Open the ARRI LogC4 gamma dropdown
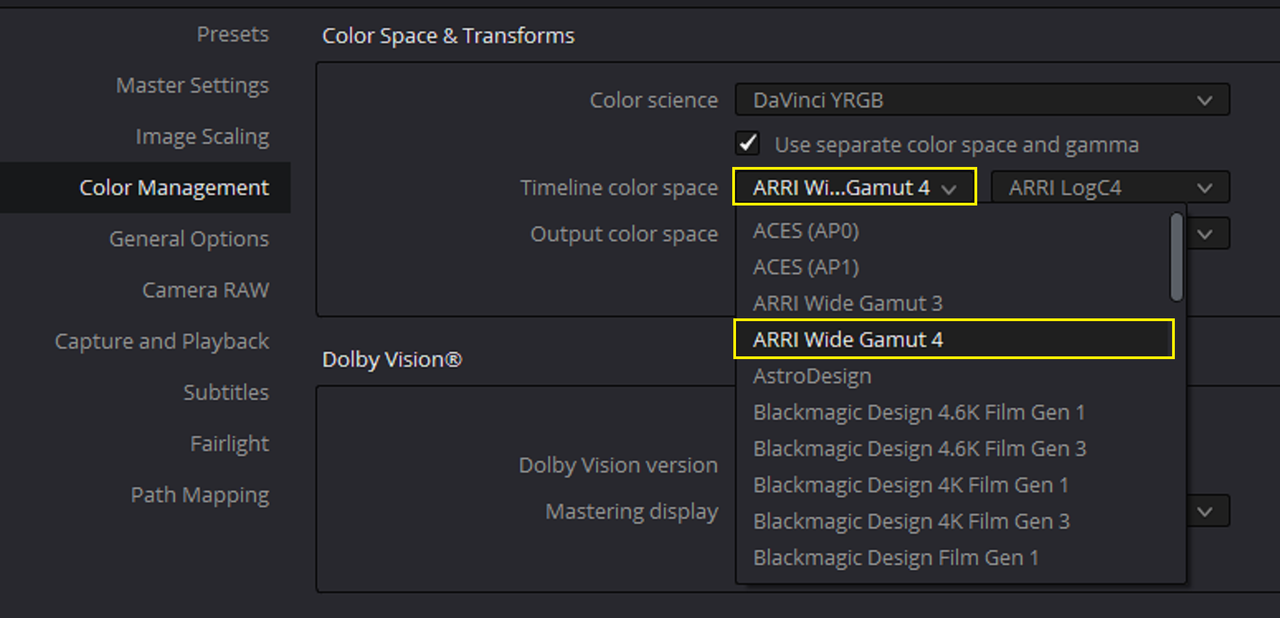Viewport: 1280px width, 618px height. [x=1110, y=187]
